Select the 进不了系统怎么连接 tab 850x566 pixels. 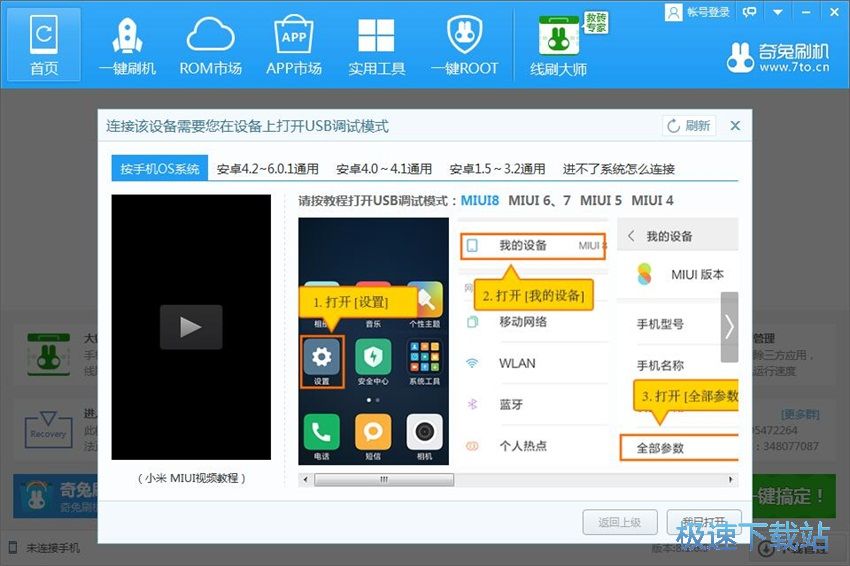(x=619, y=169)
